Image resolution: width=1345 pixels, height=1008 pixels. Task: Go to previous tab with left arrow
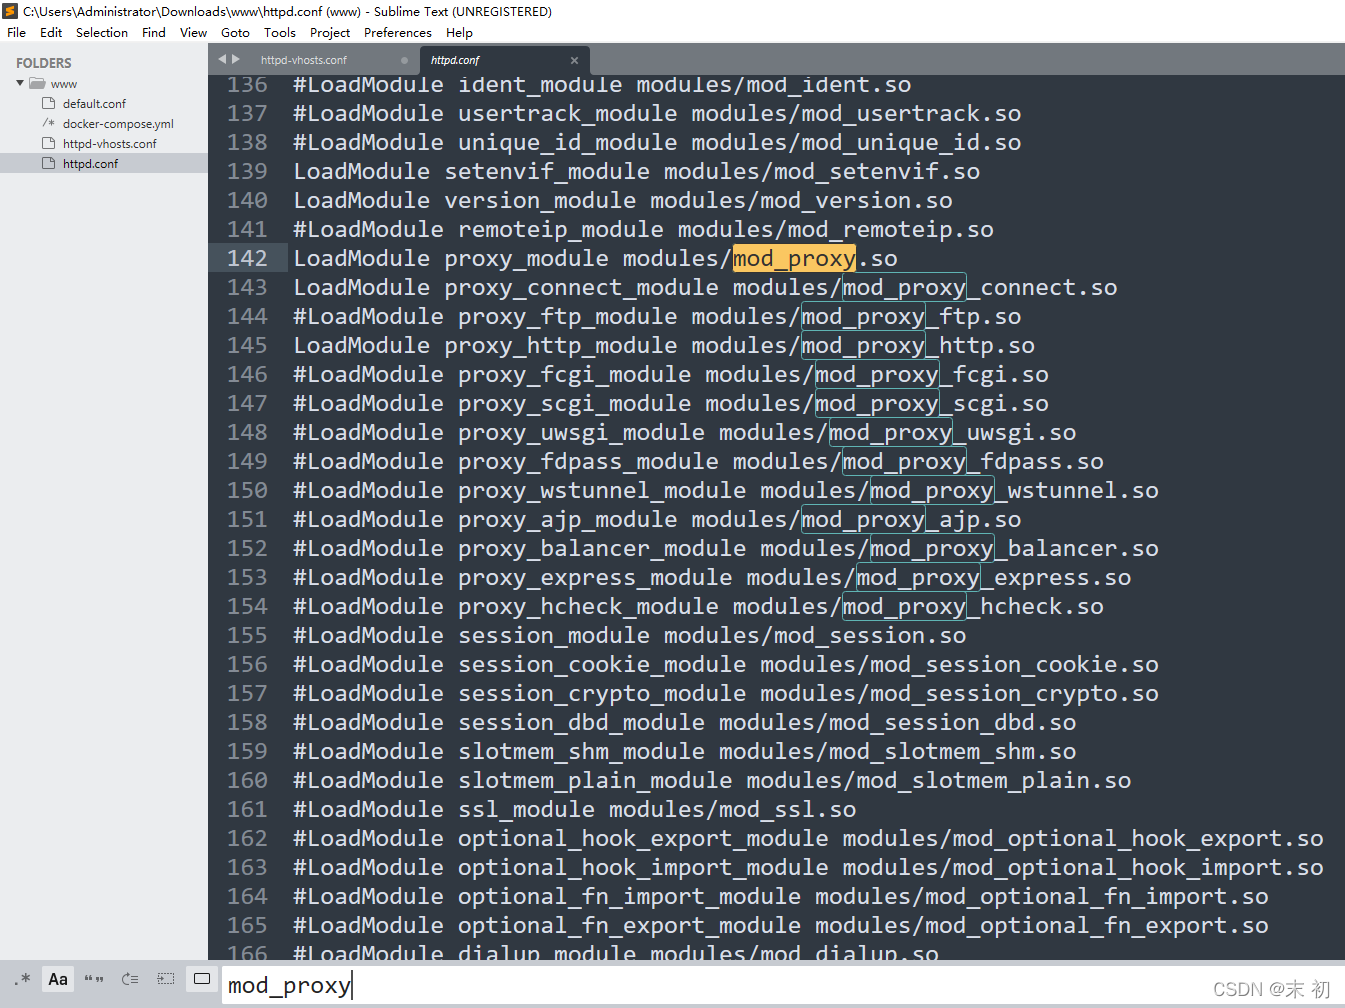(x=223, y=59)
